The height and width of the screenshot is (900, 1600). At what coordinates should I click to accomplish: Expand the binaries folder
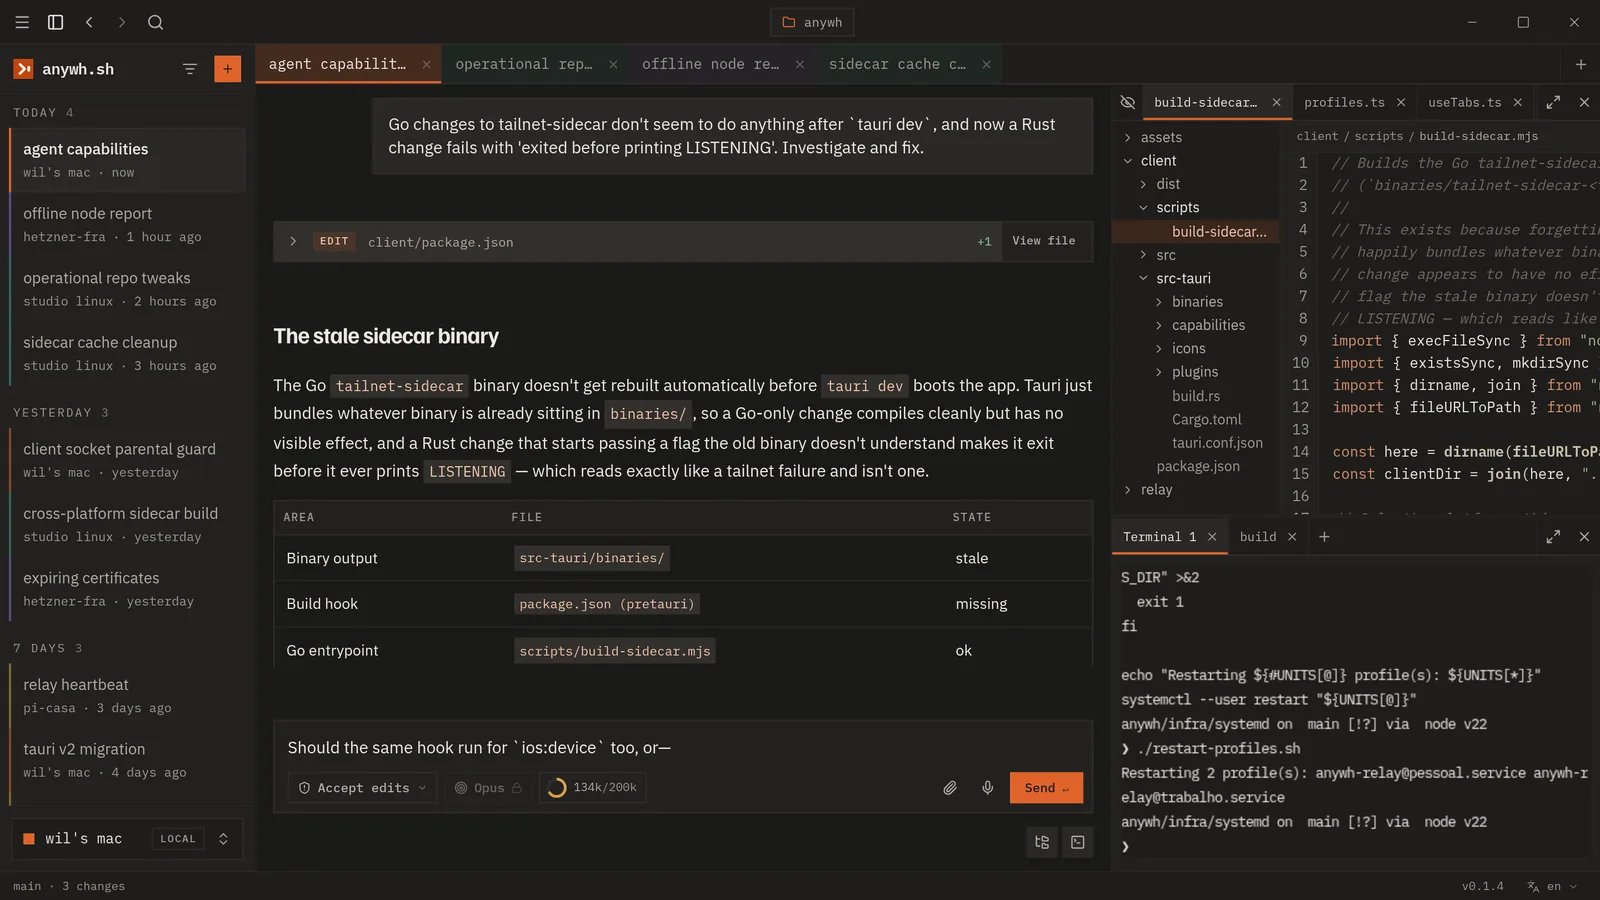tap(1197, 301)
